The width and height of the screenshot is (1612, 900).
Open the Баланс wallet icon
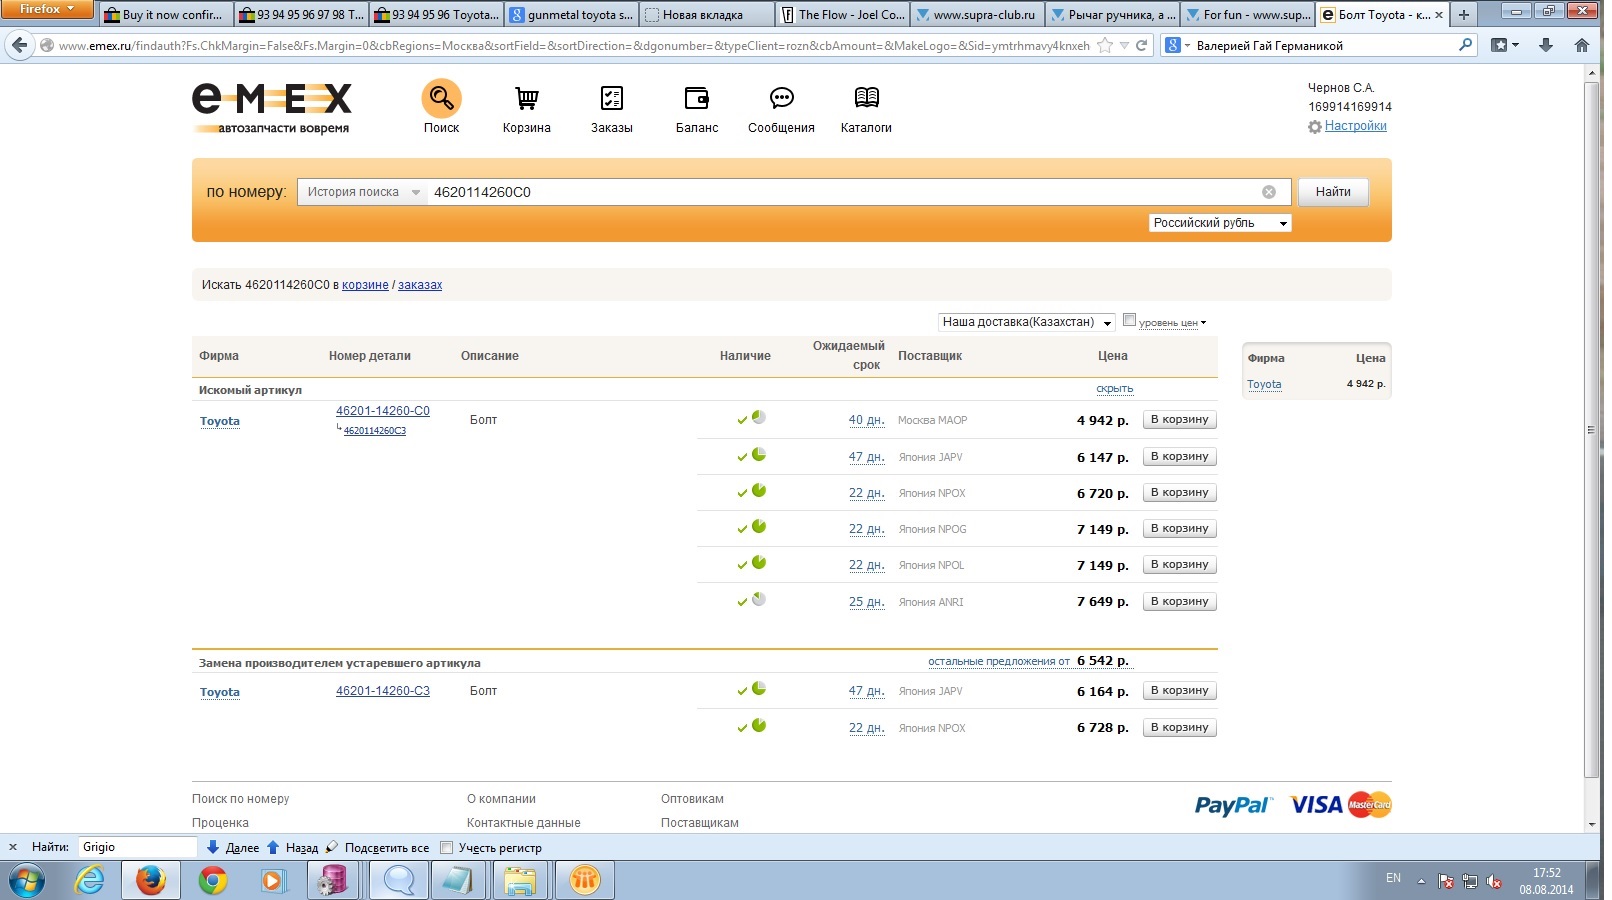(696, 99)
